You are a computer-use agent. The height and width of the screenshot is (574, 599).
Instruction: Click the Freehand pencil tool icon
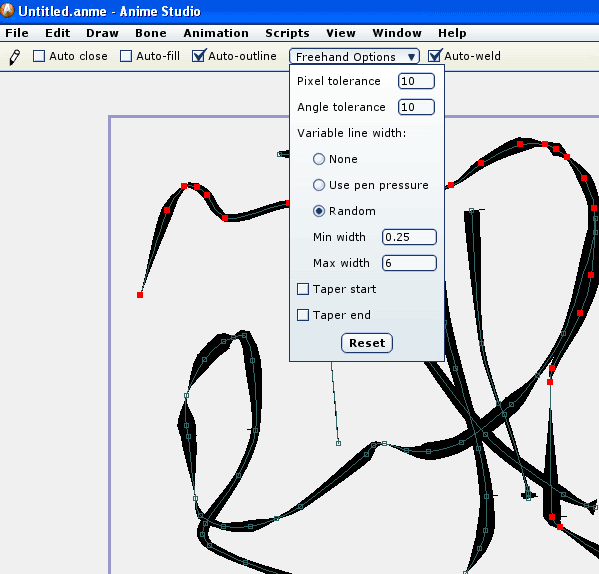[15, 57]
